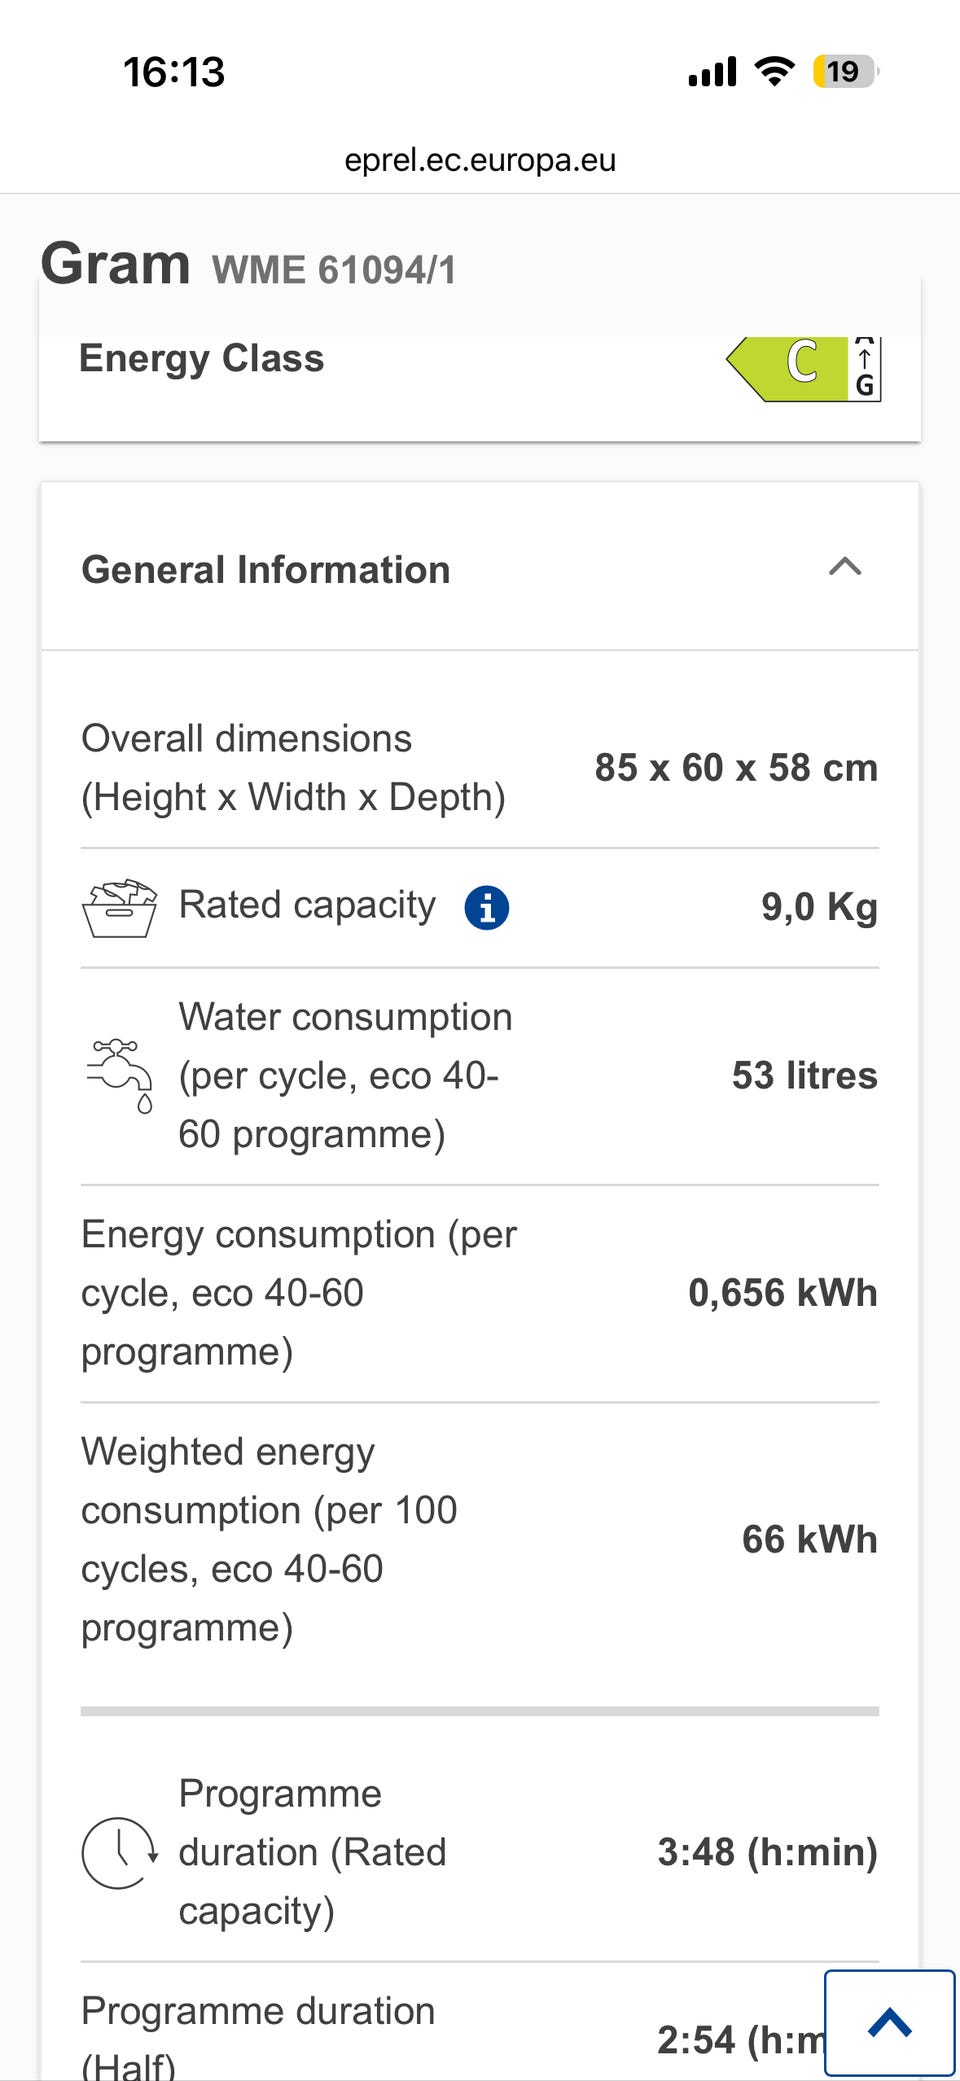Screen dimensions: 960x2081
Task: Click the water tap consumption icon
Action: pyautogui.click(x=120, y=1076)
